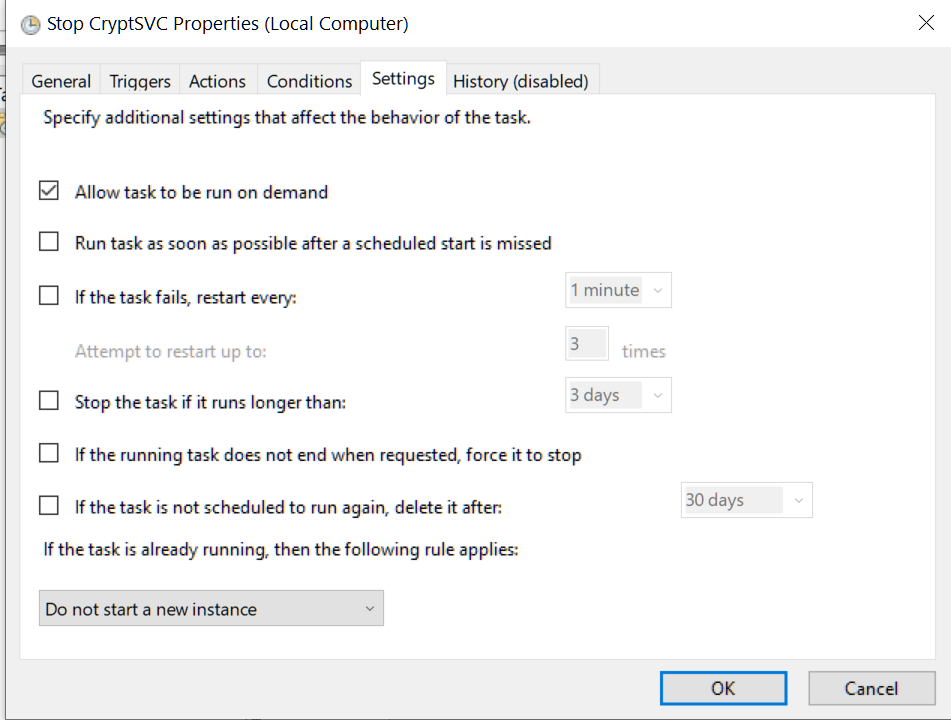
Task: Enable Run task as soon as possible after missed start
Action: 49,241
